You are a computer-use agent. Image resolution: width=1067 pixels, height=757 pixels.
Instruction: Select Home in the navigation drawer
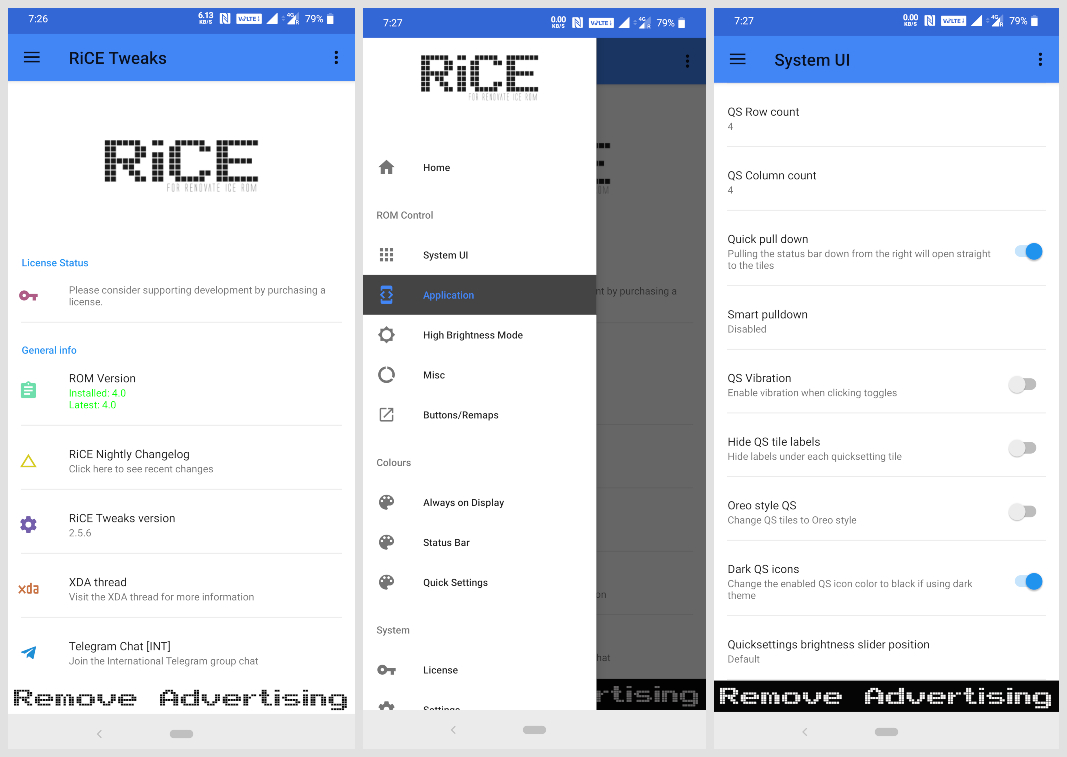479,167
